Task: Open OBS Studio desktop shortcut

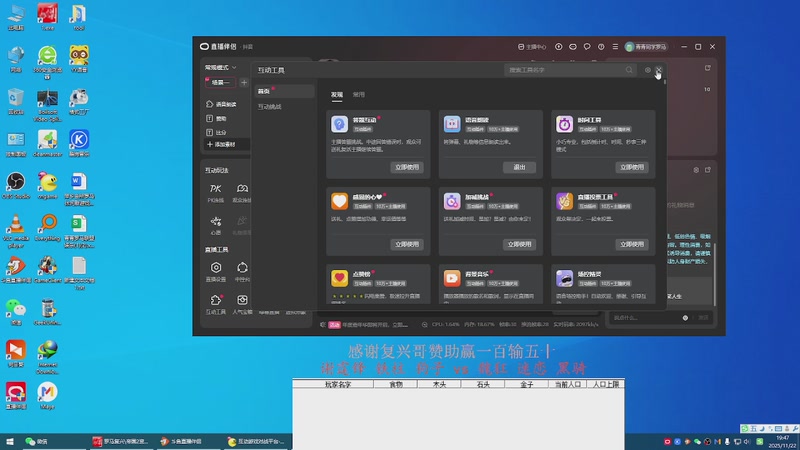Action: [x=16, y=185]
